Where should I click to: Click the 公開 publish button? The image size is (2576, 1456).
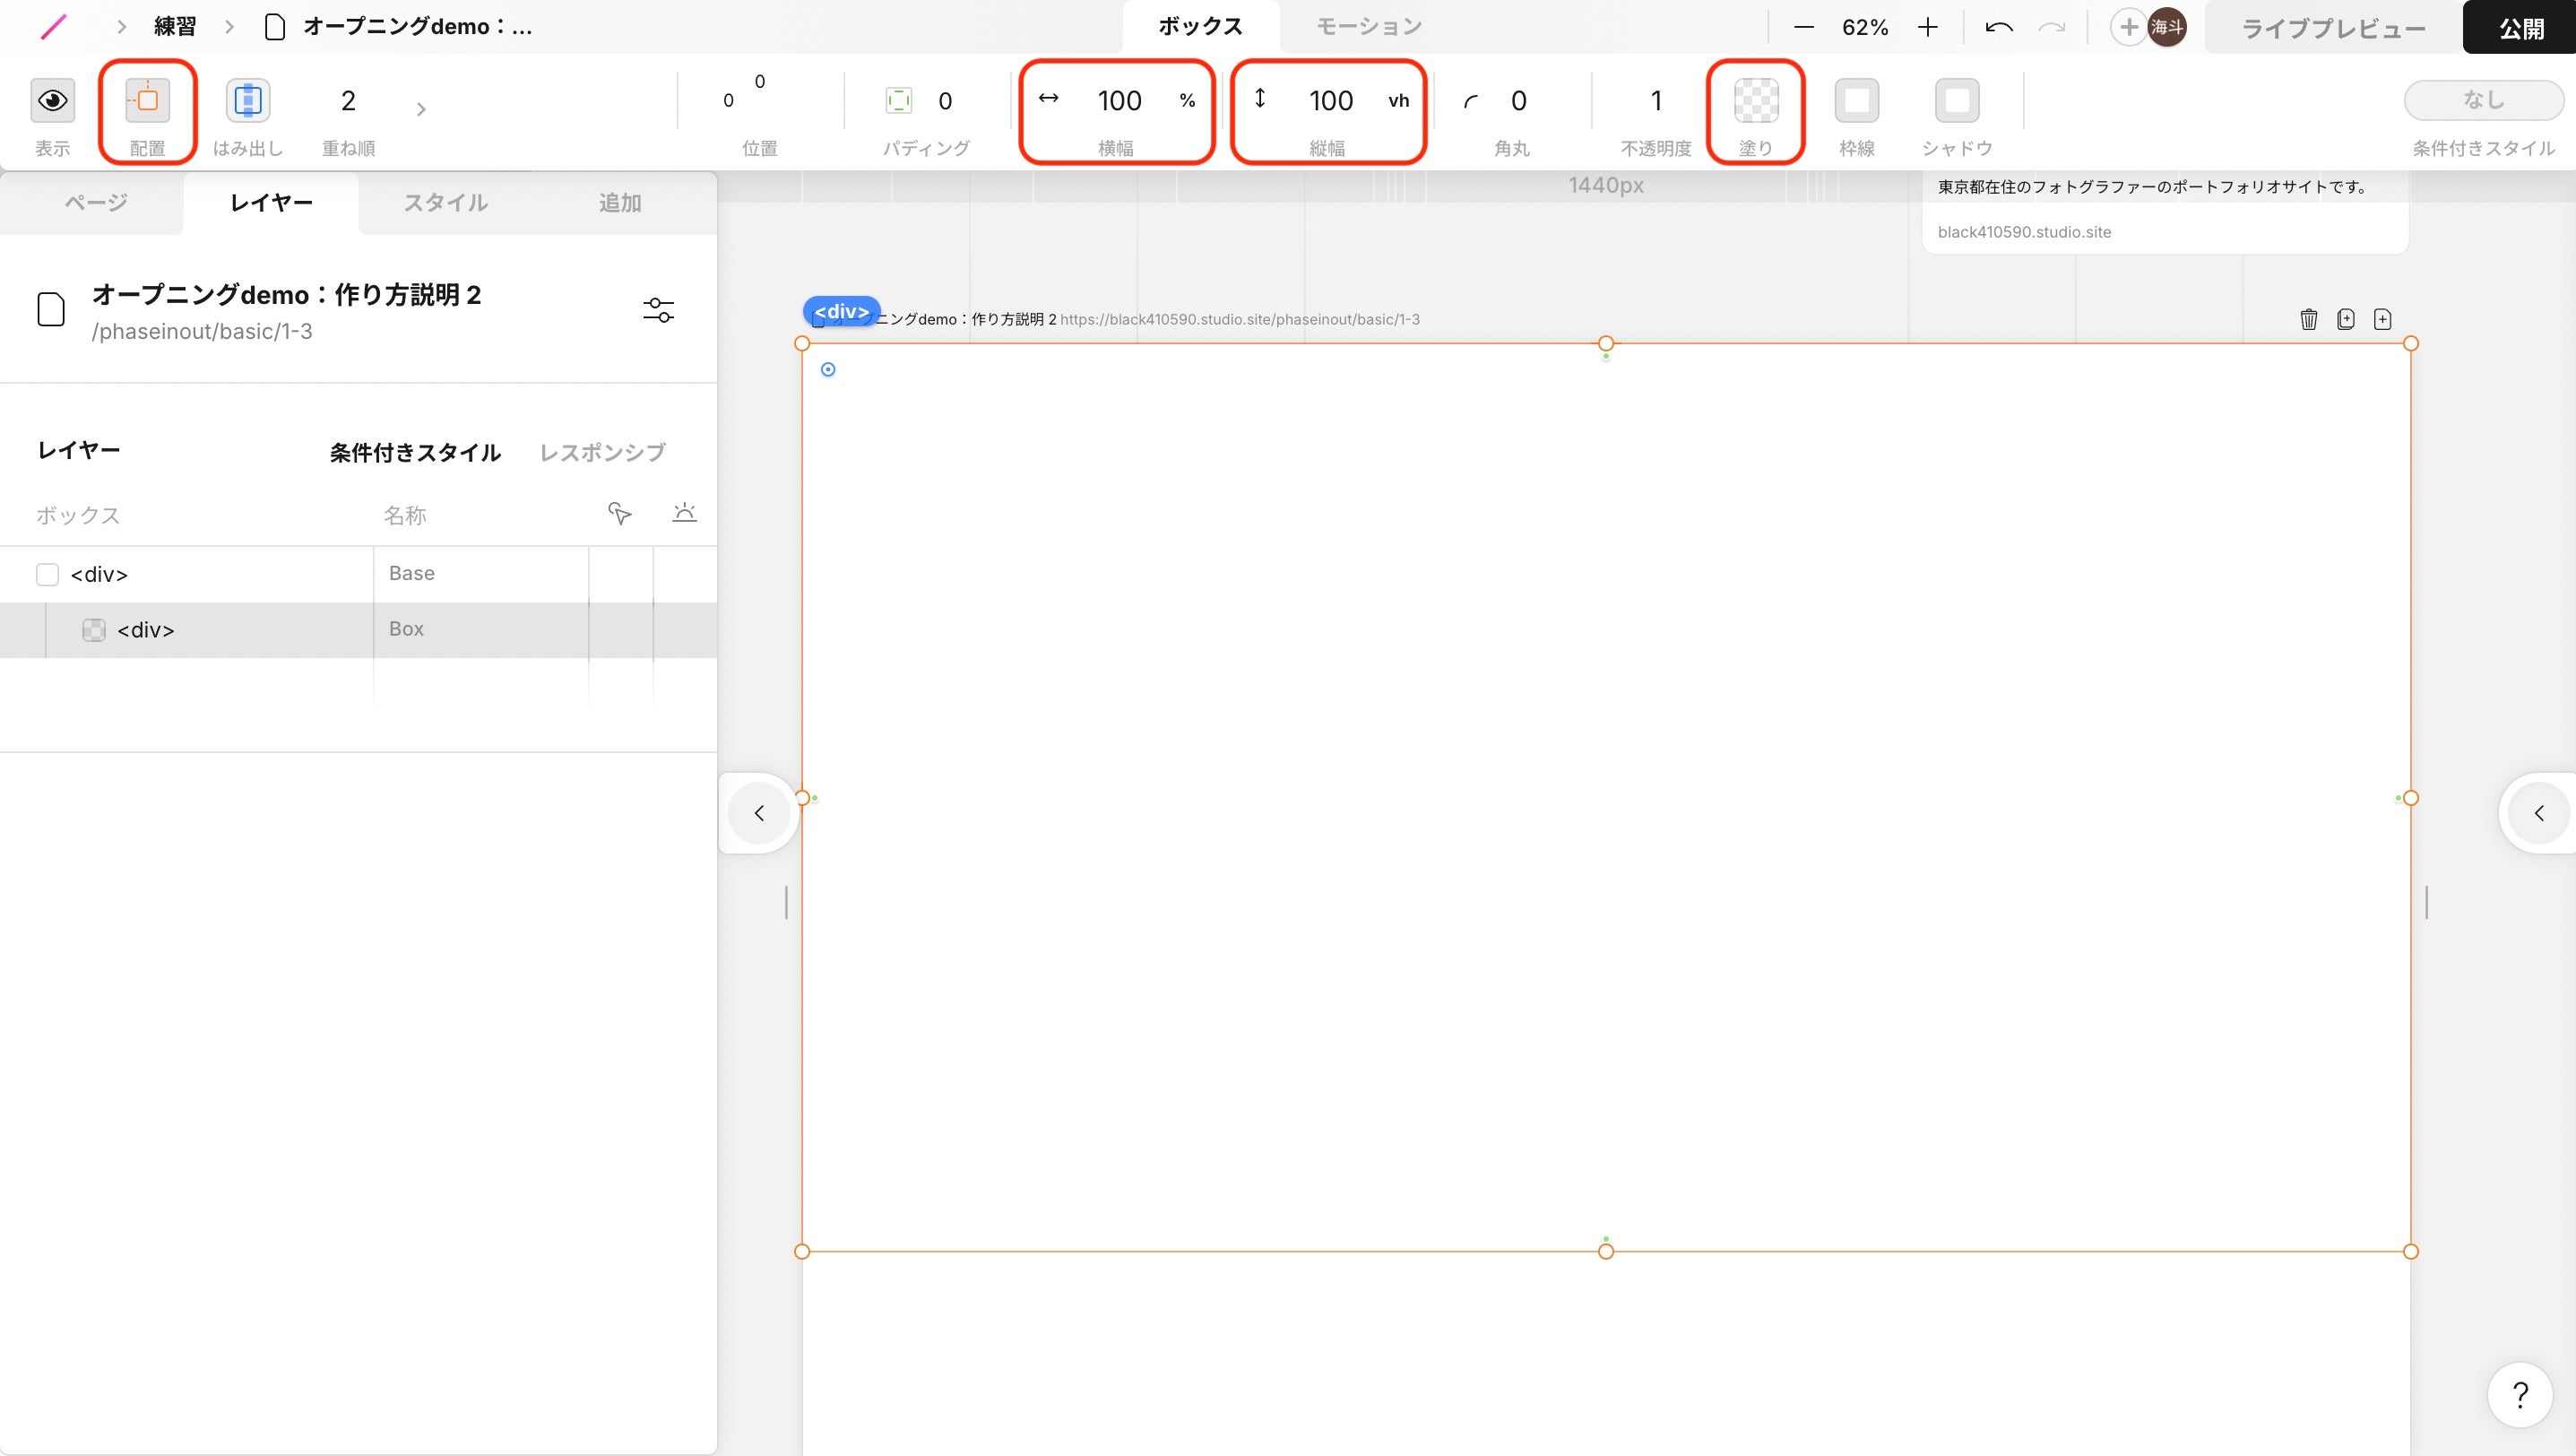2520,28
